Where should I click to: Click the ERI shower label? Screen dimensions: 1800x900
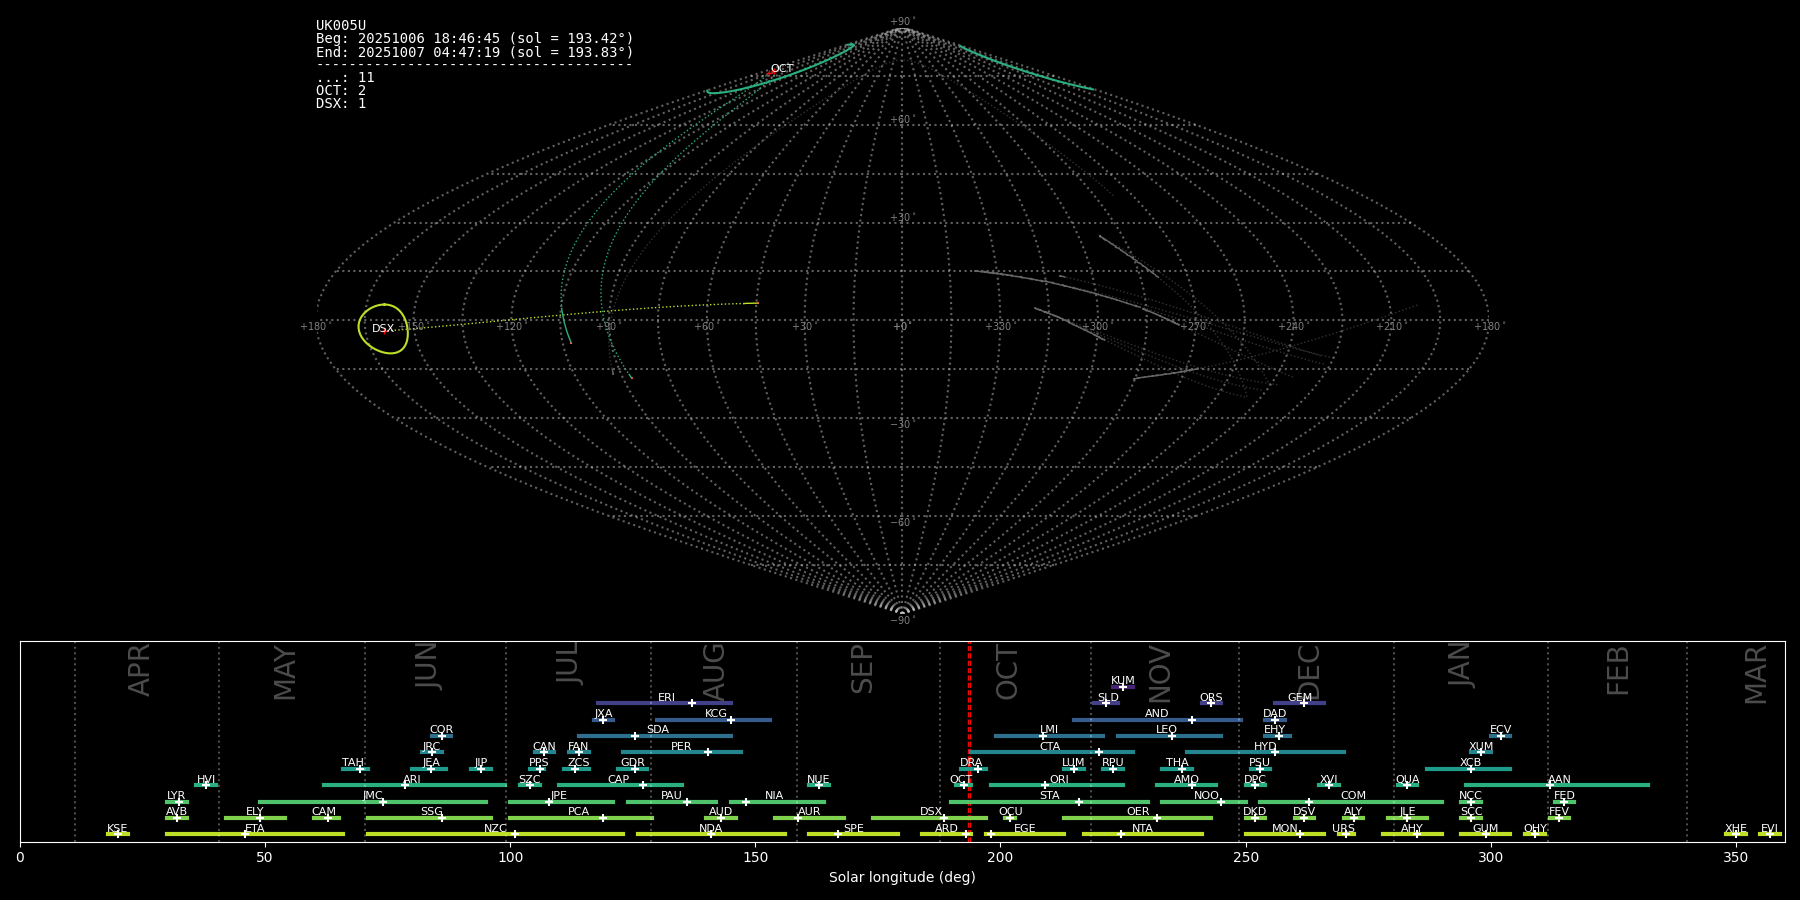(x=666, y=698)
